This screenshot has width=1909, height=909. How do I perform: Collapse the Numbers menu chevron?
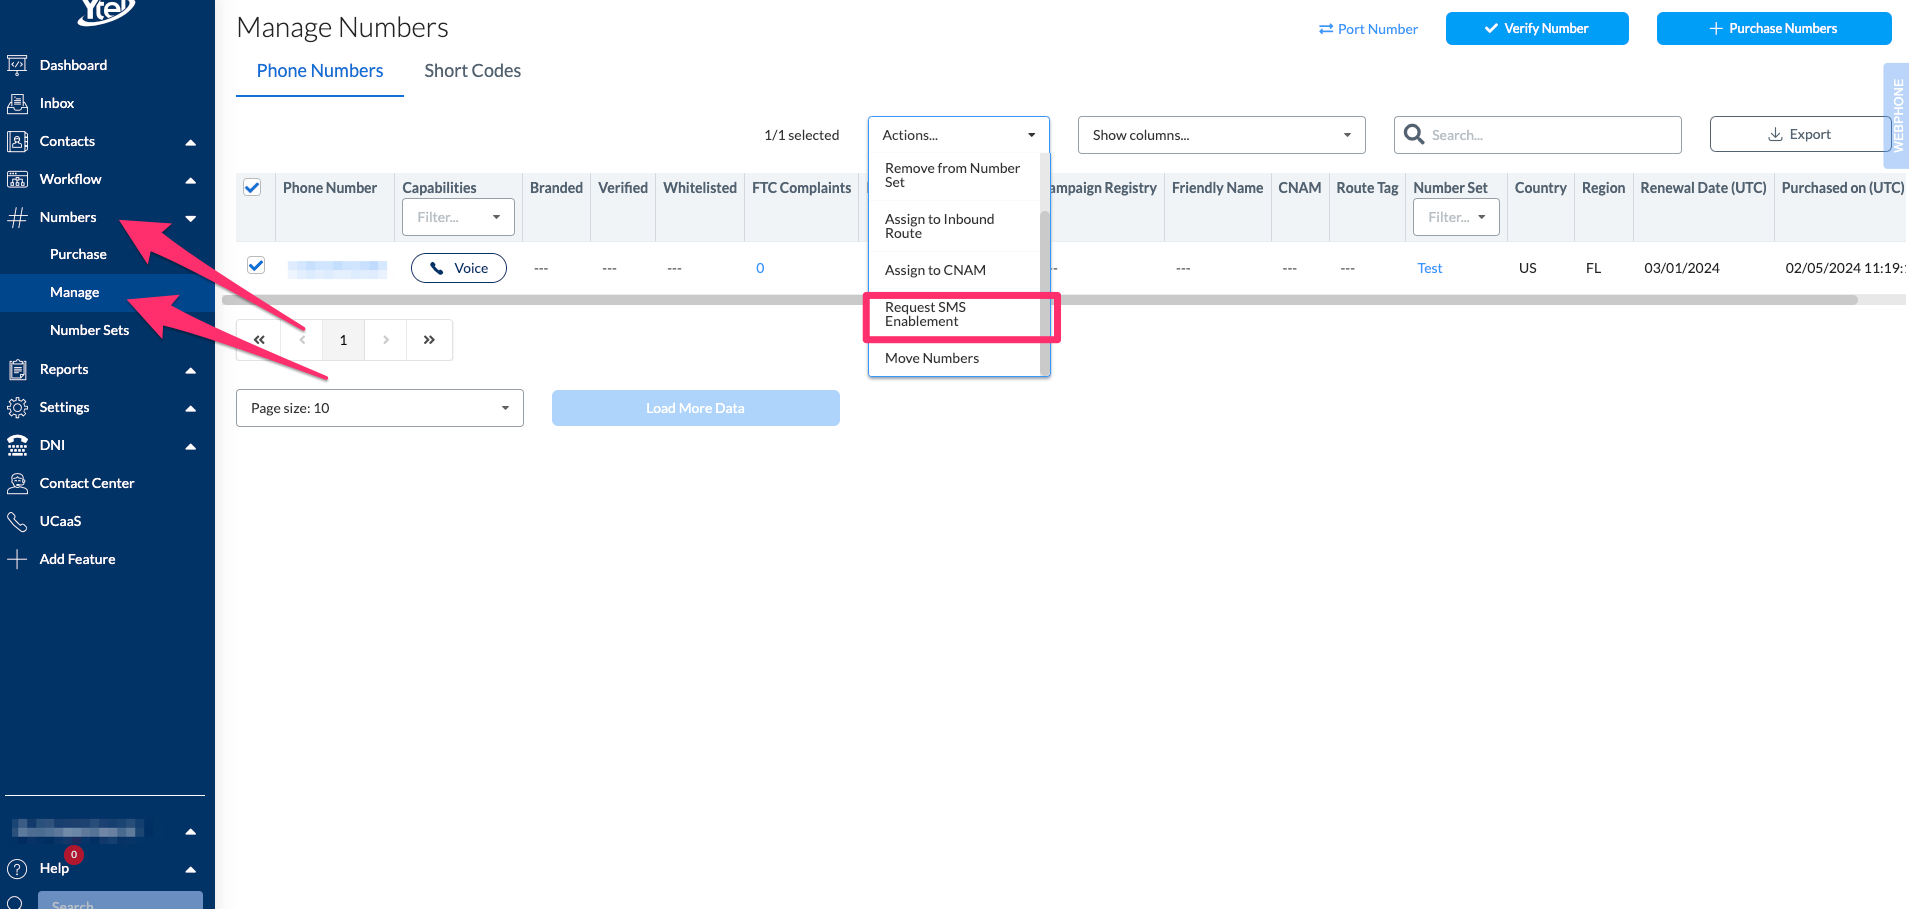[191, 217]
